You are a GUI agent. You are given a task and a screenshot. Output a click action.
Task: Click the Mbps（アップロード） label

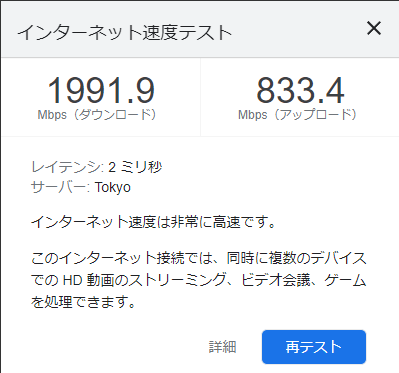point(298,115)
